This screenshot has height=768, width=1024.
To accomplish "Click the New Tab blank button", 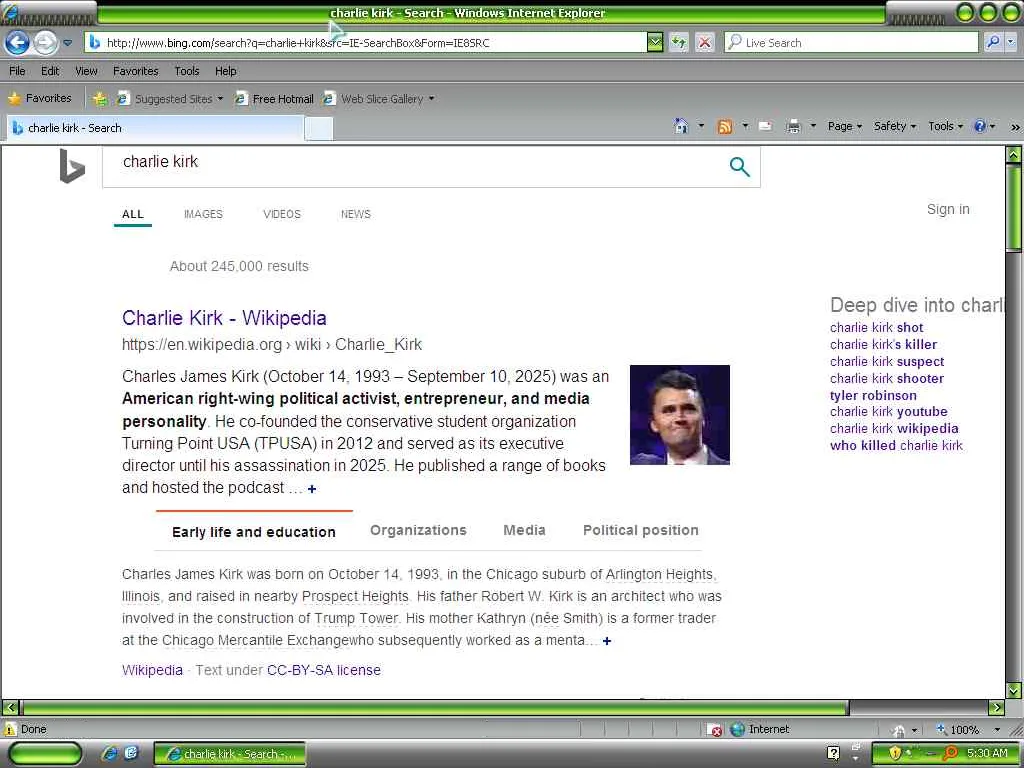I will [x=319, y=129].
